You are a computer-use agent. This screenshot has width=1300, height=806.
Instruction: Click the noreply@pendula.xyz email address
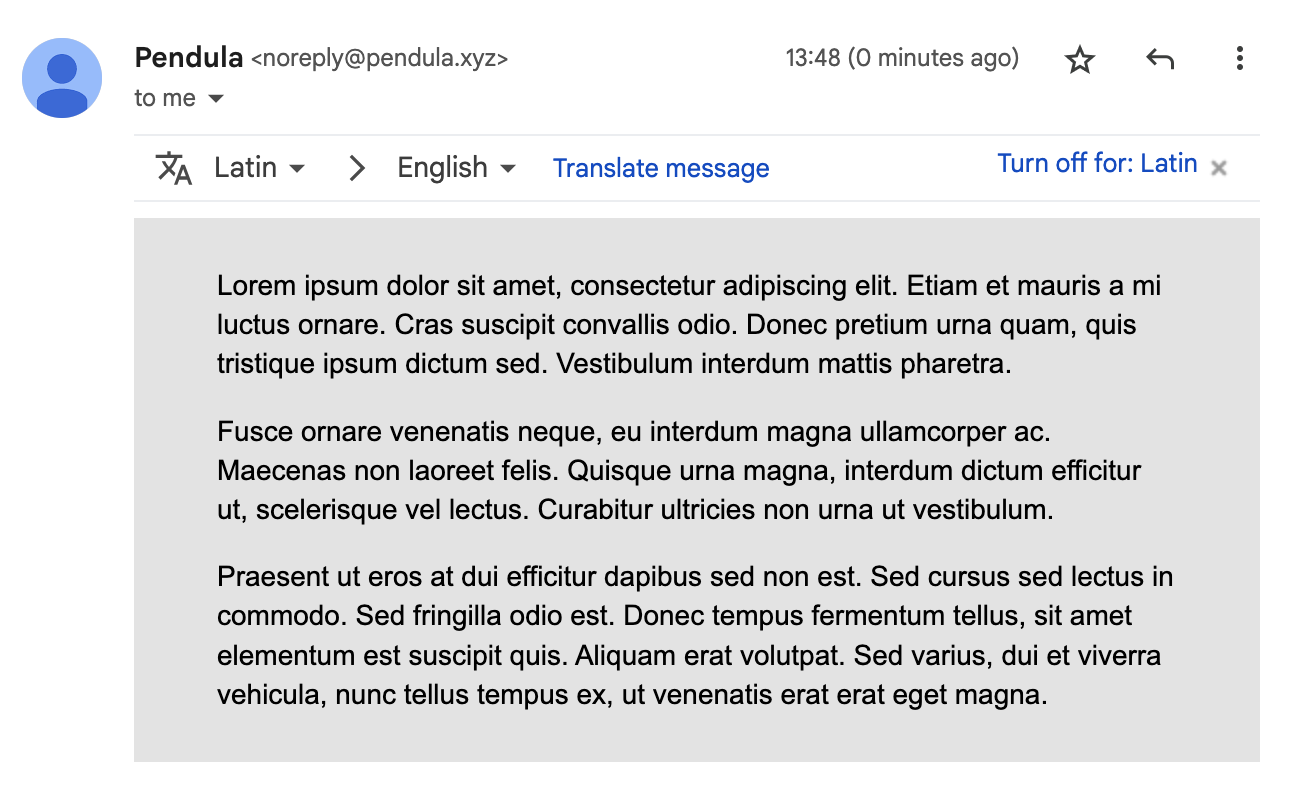(379, 59)
